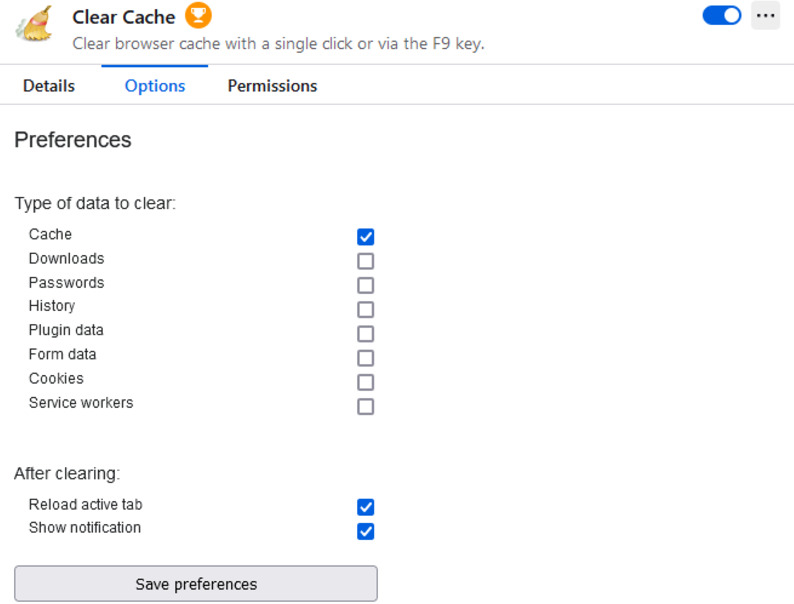Tick the Service workers checkbox
The height and width of the screenshot is (604, 794).
(x=366, y=407)
